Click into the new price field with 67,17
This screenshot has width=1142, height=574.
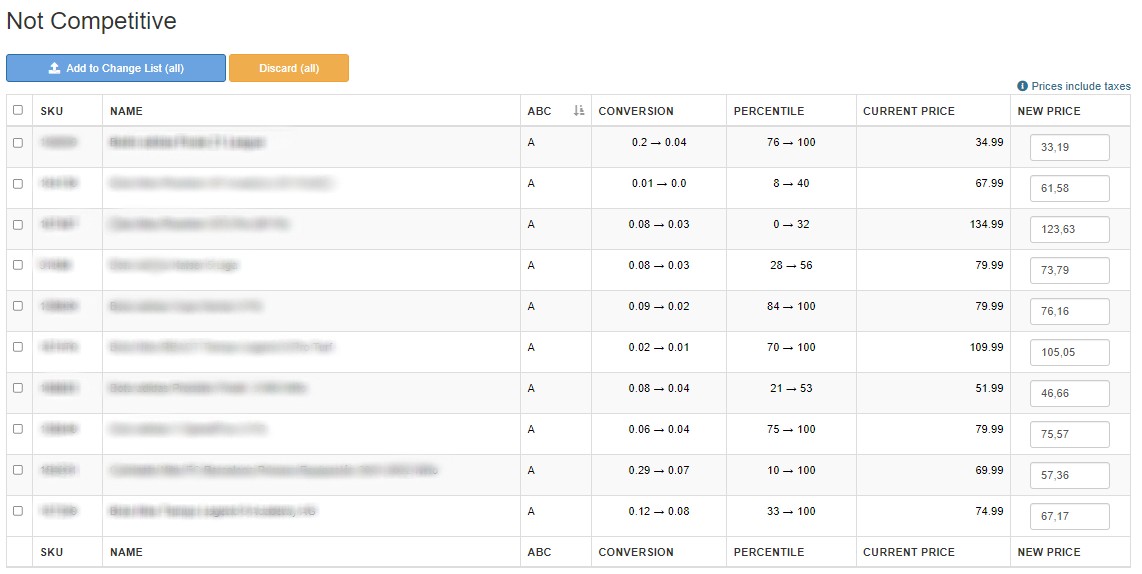(x=1069, y=516)
